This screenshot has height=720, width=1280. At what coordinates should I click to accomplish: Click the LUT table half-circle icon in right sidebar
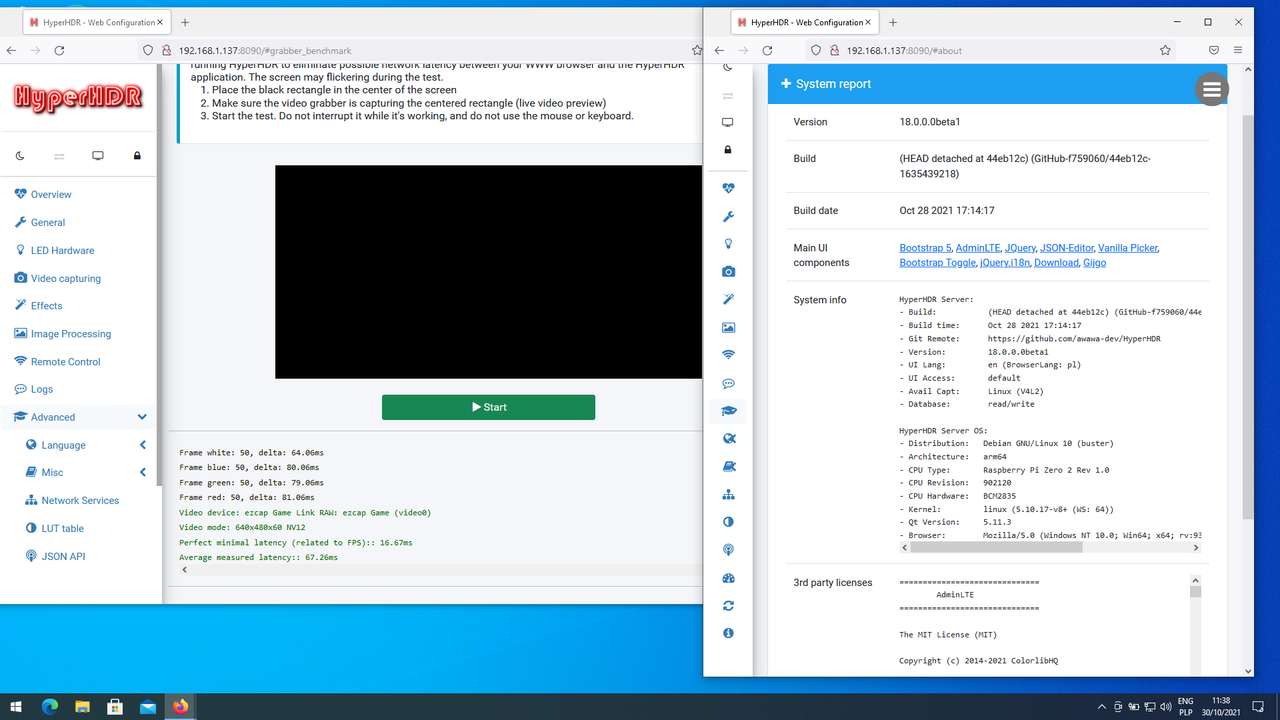coord(728,522)
